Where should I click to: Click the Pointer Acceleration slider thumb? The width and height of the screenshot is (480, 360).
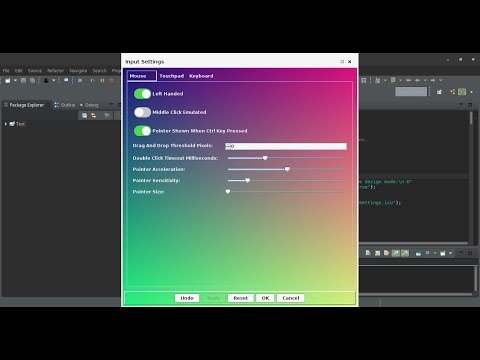point(287,169)
